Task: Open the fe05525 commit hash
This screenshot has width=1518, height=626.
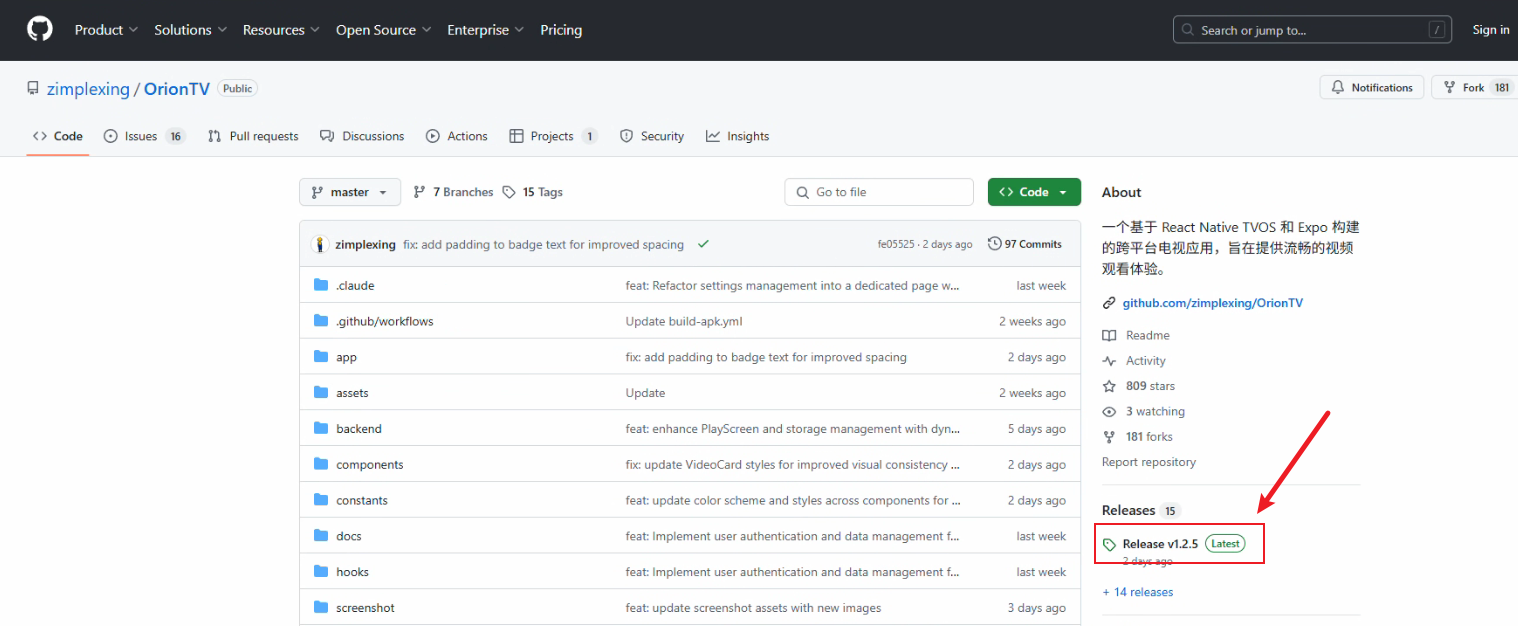Action: coord(897,244)
